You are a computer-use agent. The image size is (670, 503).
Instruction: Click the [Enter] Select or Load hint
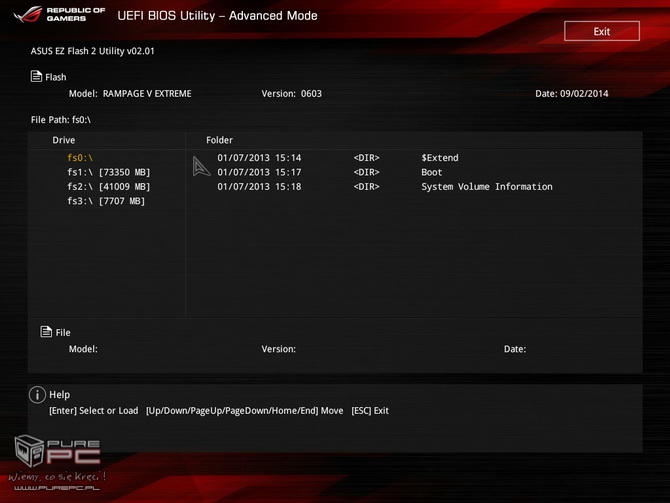tap(94, 411)
